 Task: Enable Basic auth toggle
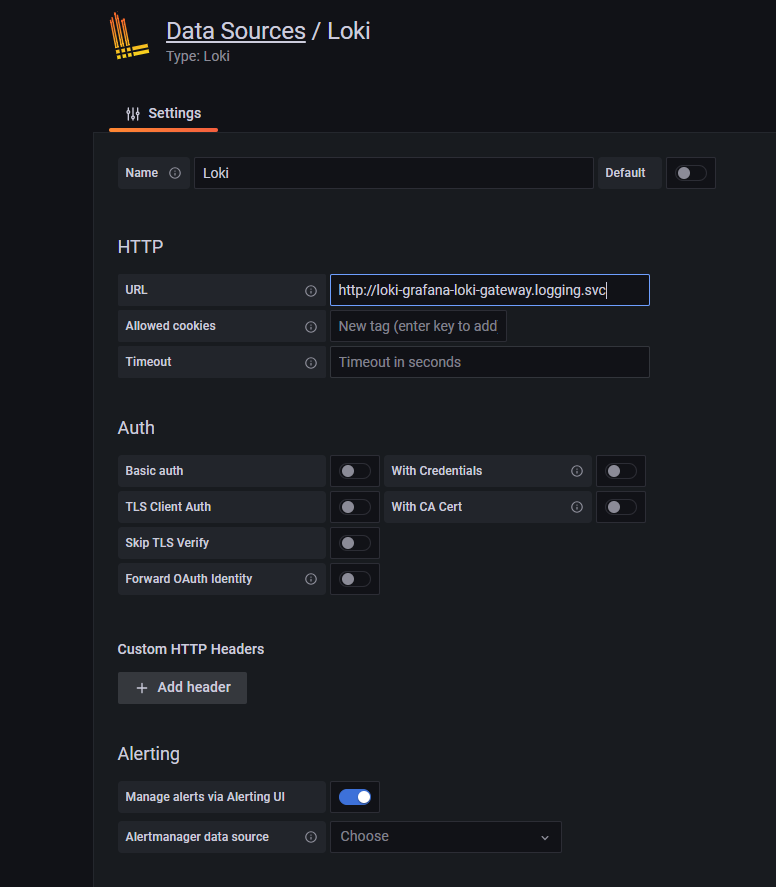355,471
